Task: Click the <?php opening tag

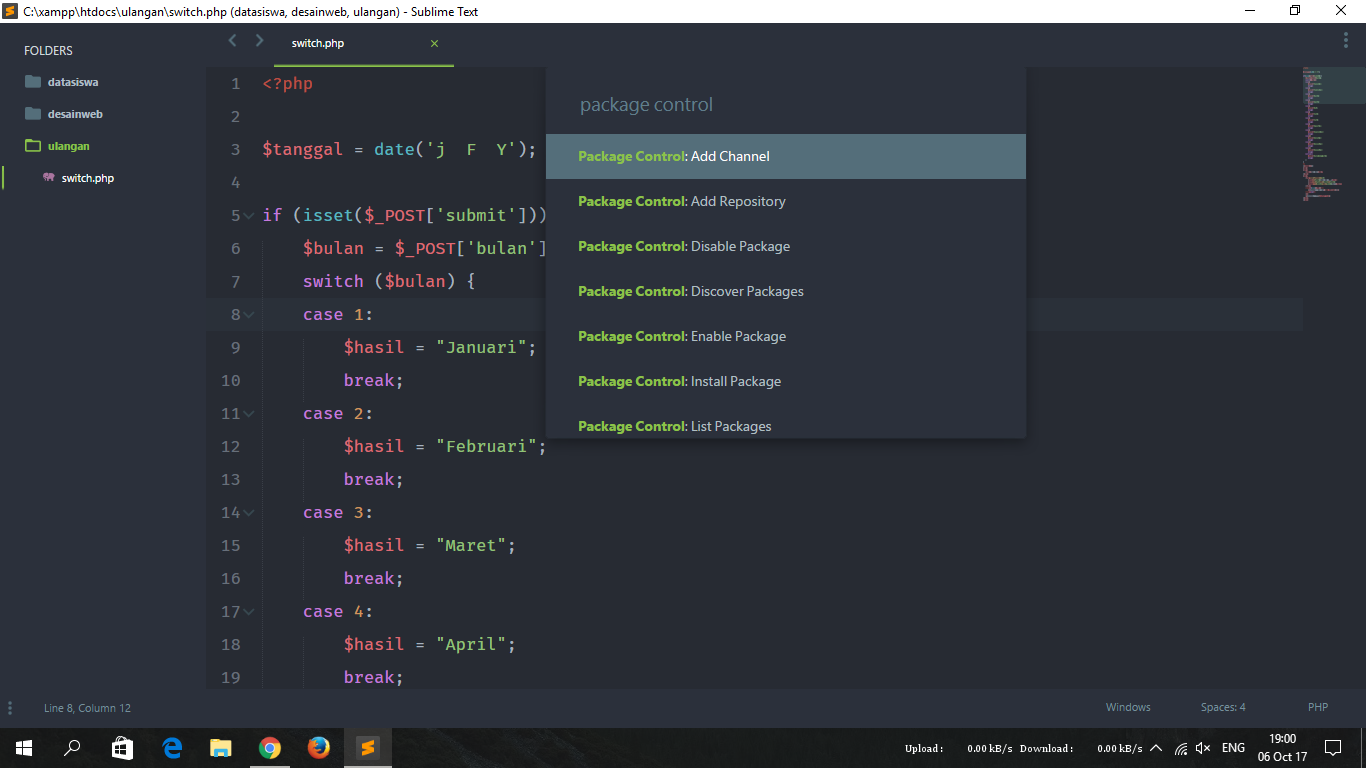Action: pyautogui.click(x=288, y=84)
